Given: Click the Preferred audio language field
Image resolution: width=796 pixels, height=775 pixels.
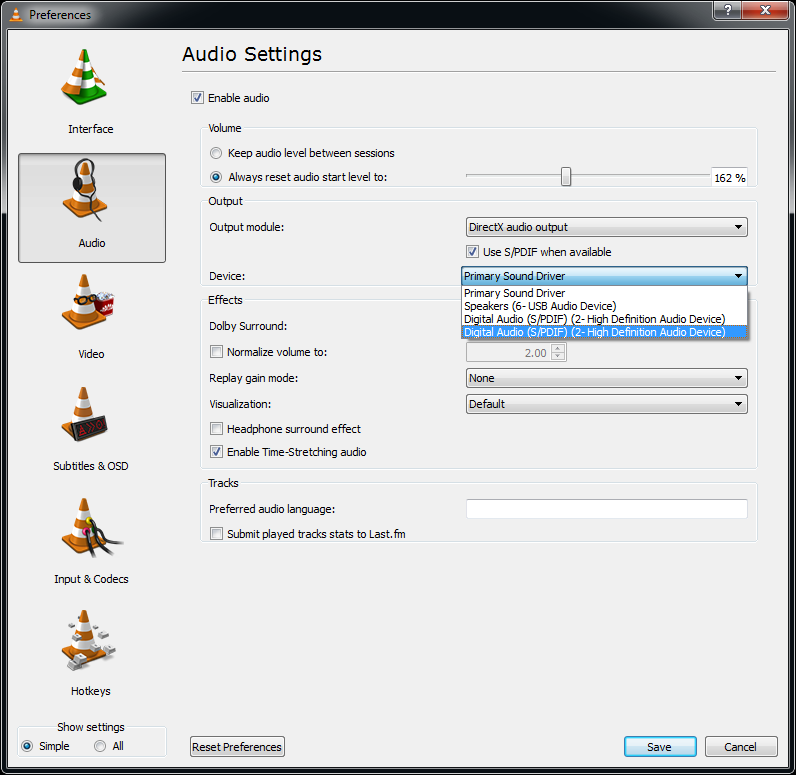Looking at the screenshot, I should pos(606,509).
